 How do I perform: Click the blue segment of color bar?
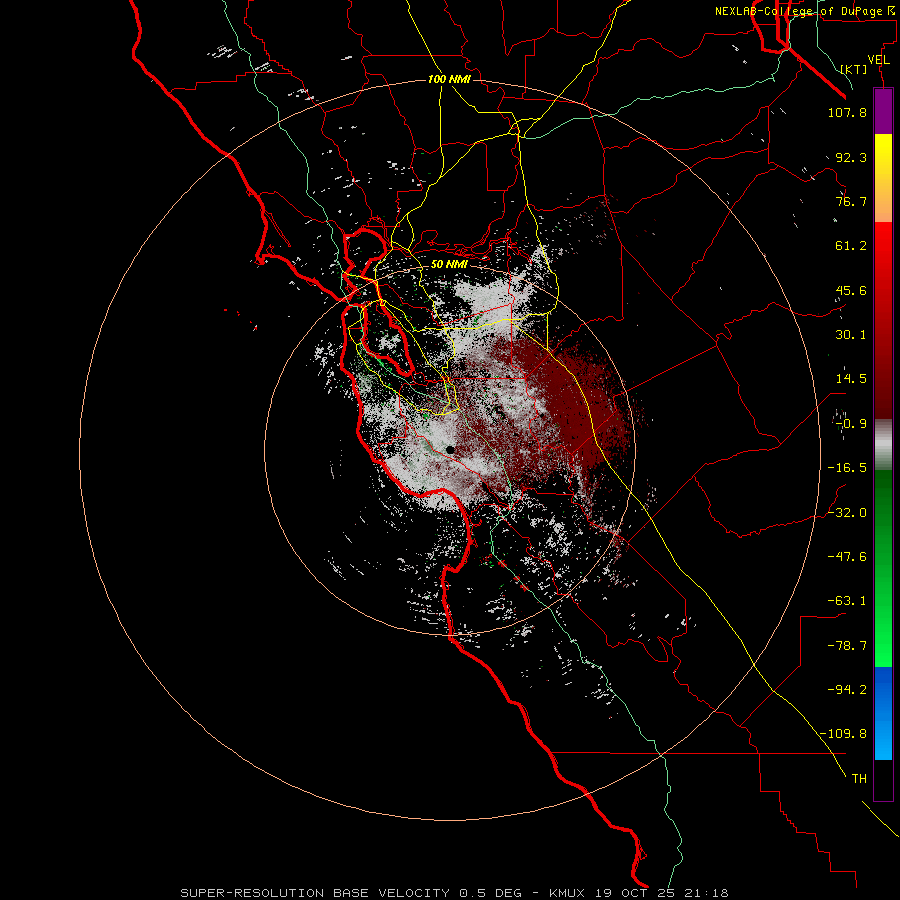(883, 713)
